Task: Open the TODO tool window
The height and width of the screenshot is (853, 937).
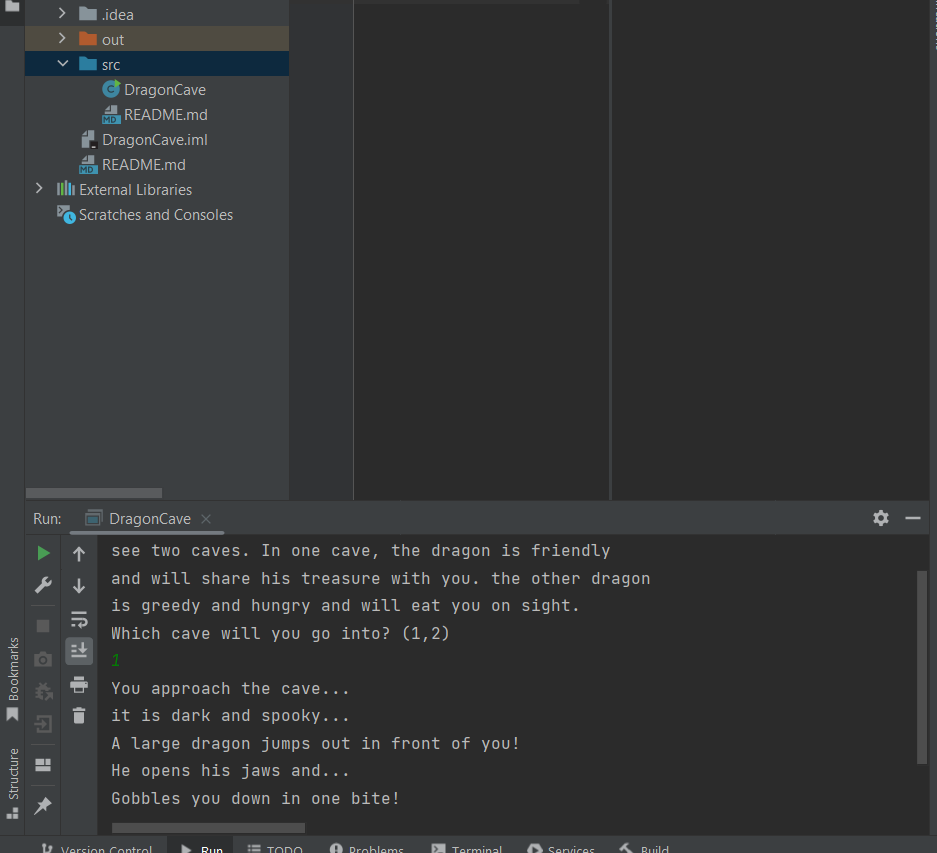Action: [x=275, y=848]
